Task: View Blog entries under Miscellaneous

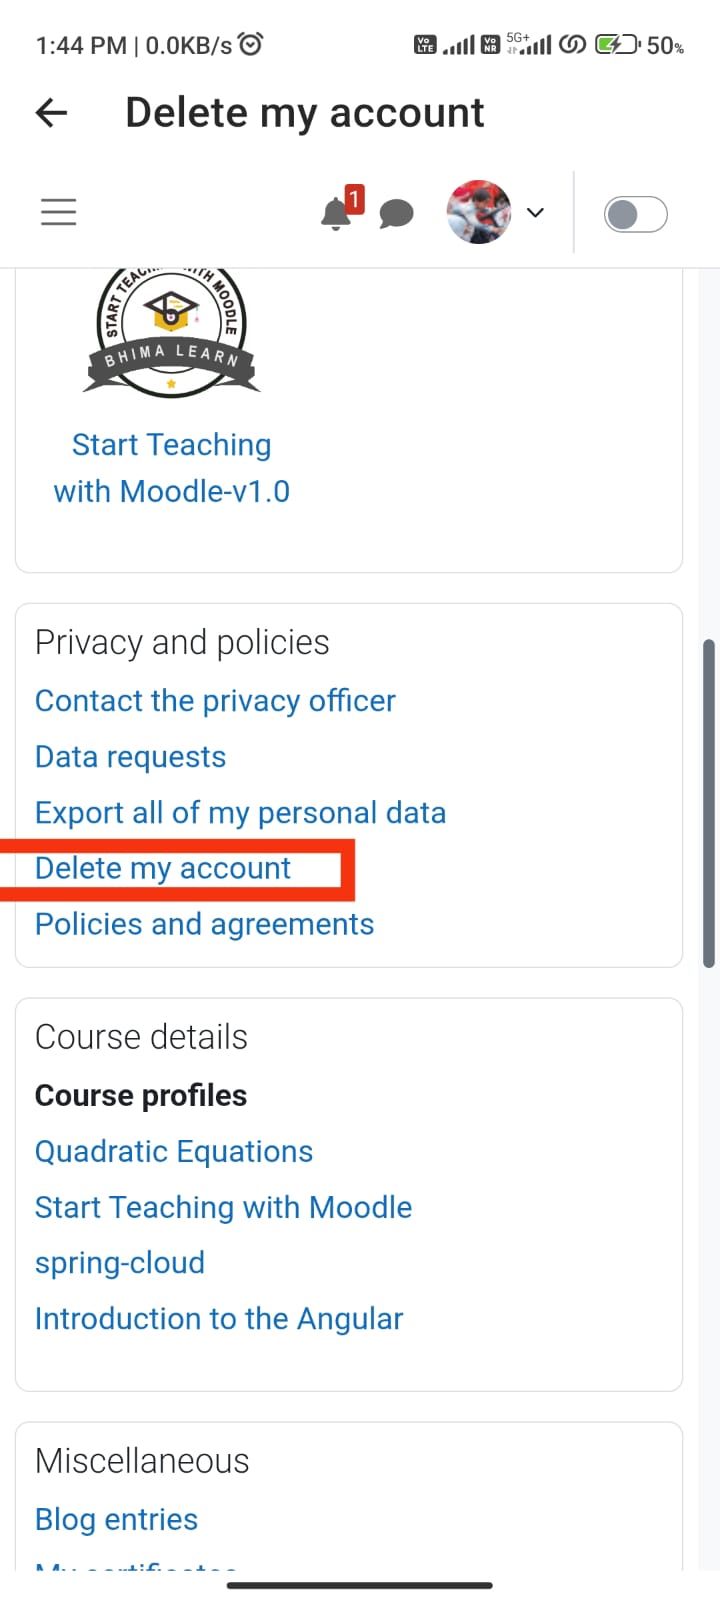Action: click(116, 1519)
